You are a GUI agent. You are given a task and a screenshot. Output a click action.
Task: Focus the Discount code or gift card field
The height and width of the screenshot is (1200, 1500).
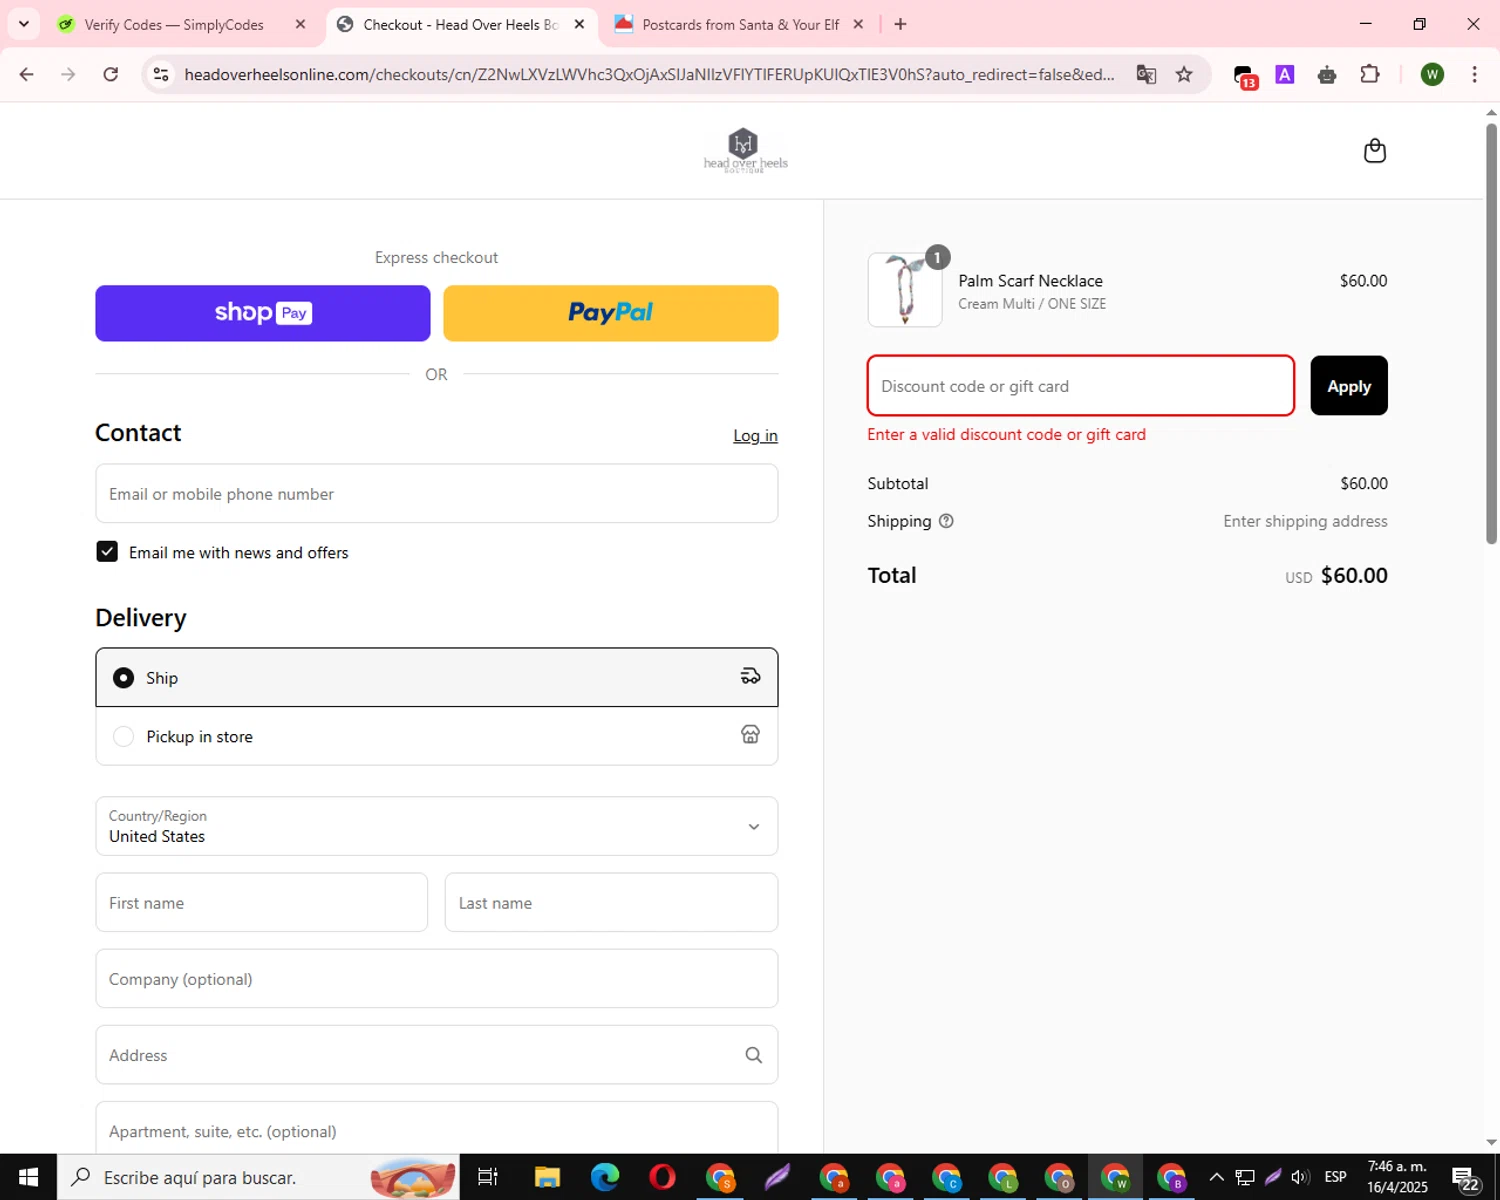1081,386
